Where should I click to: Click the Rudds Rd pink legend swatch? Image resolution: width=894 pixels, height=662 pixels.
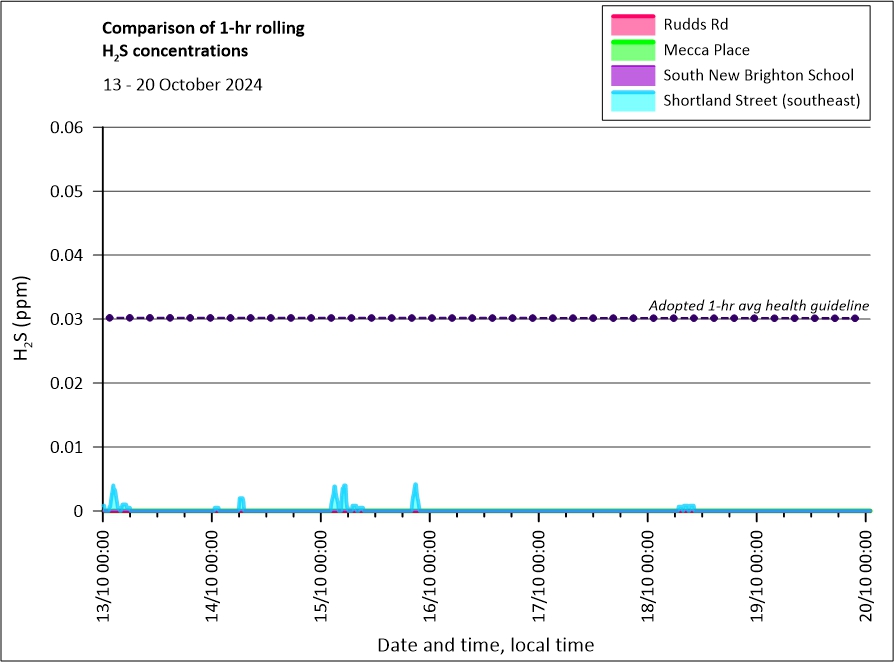[629, 24]
